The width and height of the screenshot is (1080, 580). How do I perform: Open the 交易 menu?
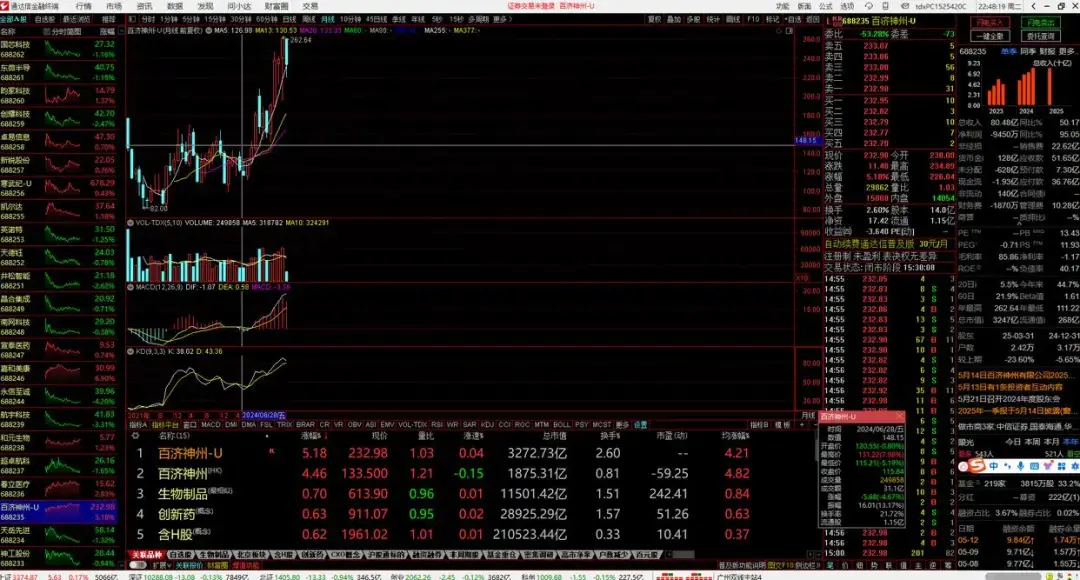coord(310,6)
